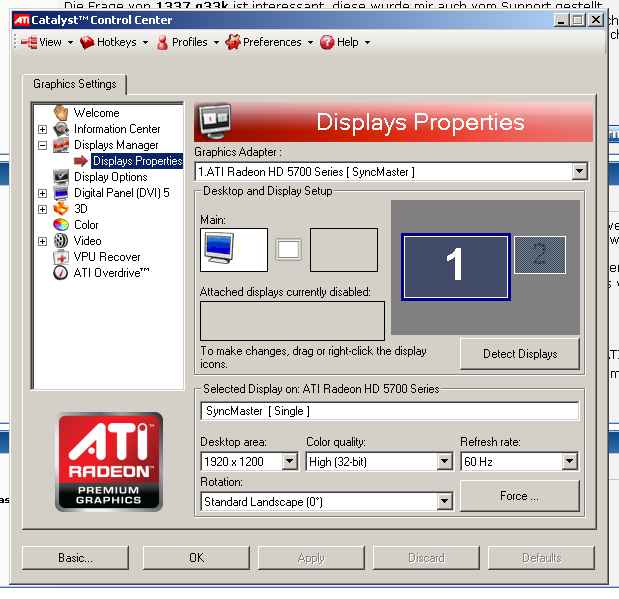This screenshot has width=619, height=599.
Task: Click the Displays Properties header monitor icon
Action: click(215, 121)
